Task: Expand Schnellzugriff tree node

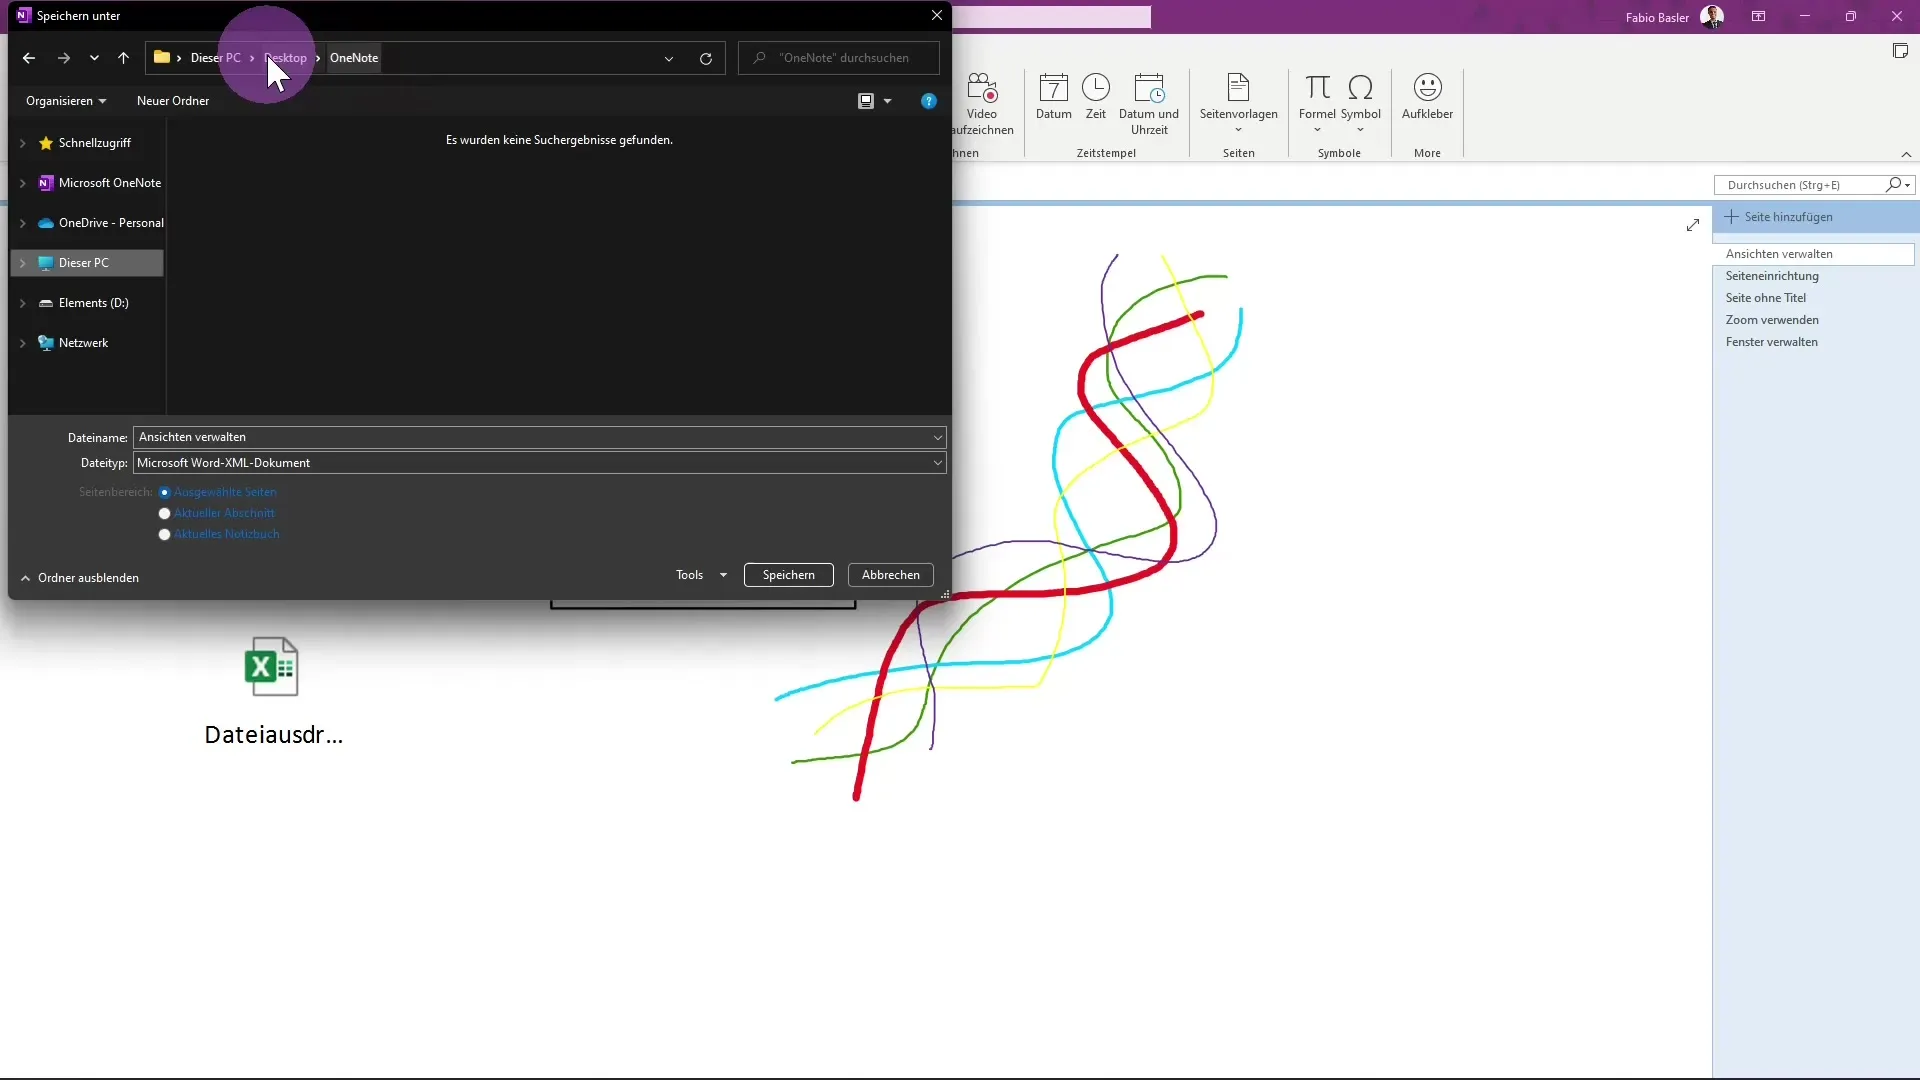Action: [23, 143]
